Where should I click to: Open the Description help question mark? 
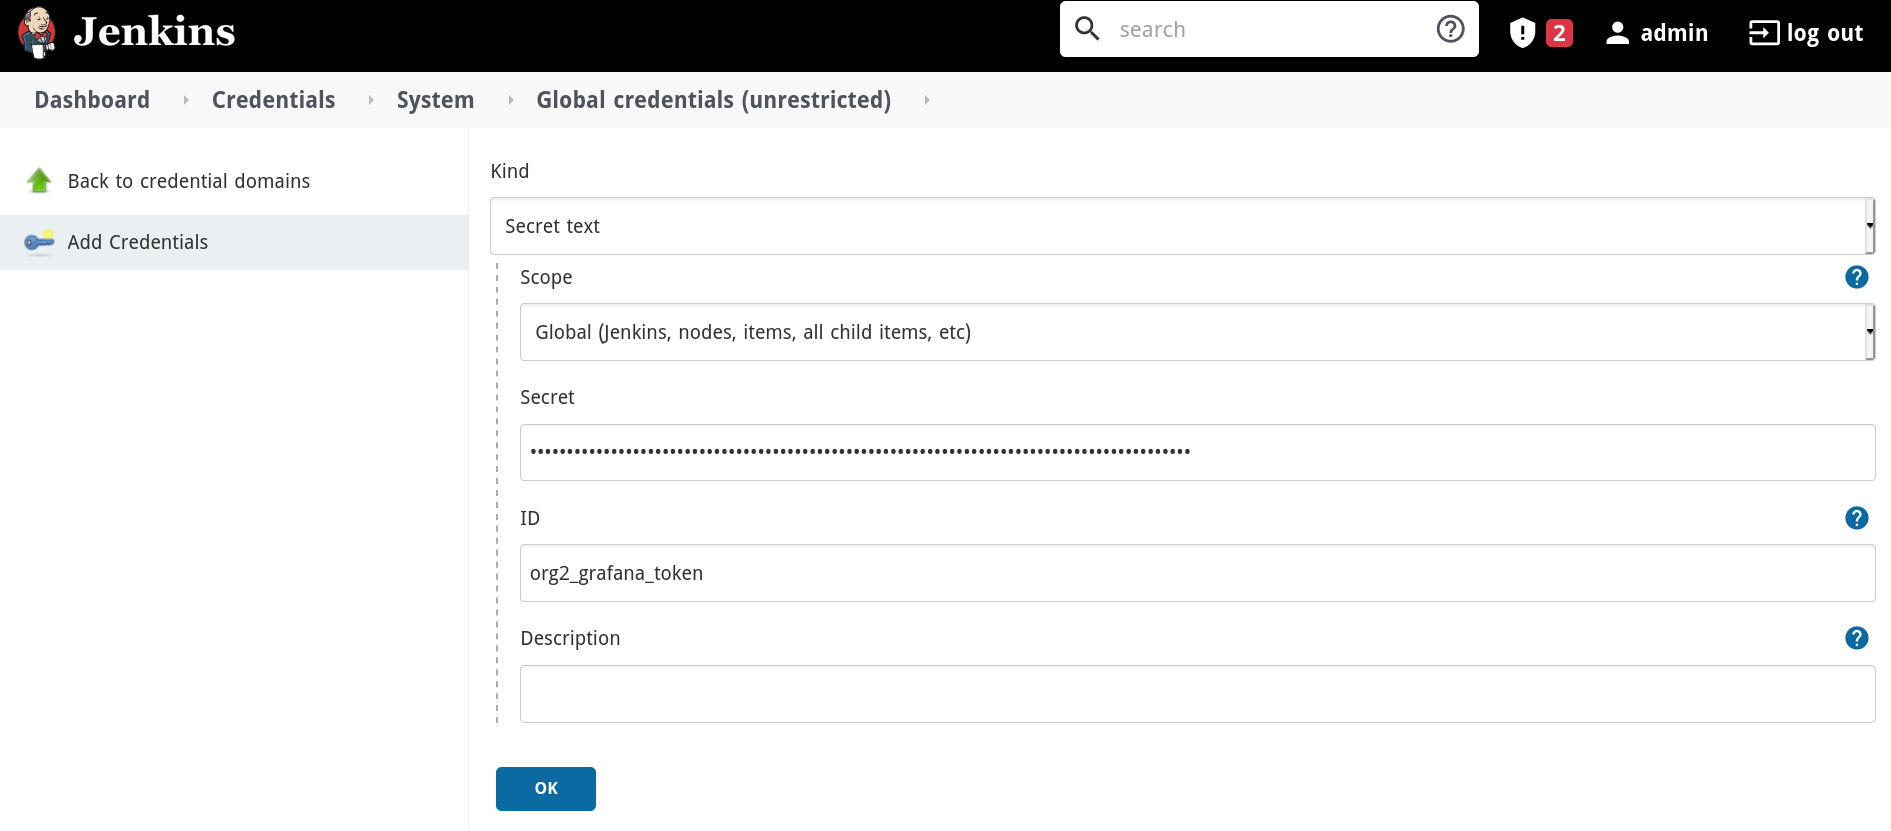[1857, 637]
